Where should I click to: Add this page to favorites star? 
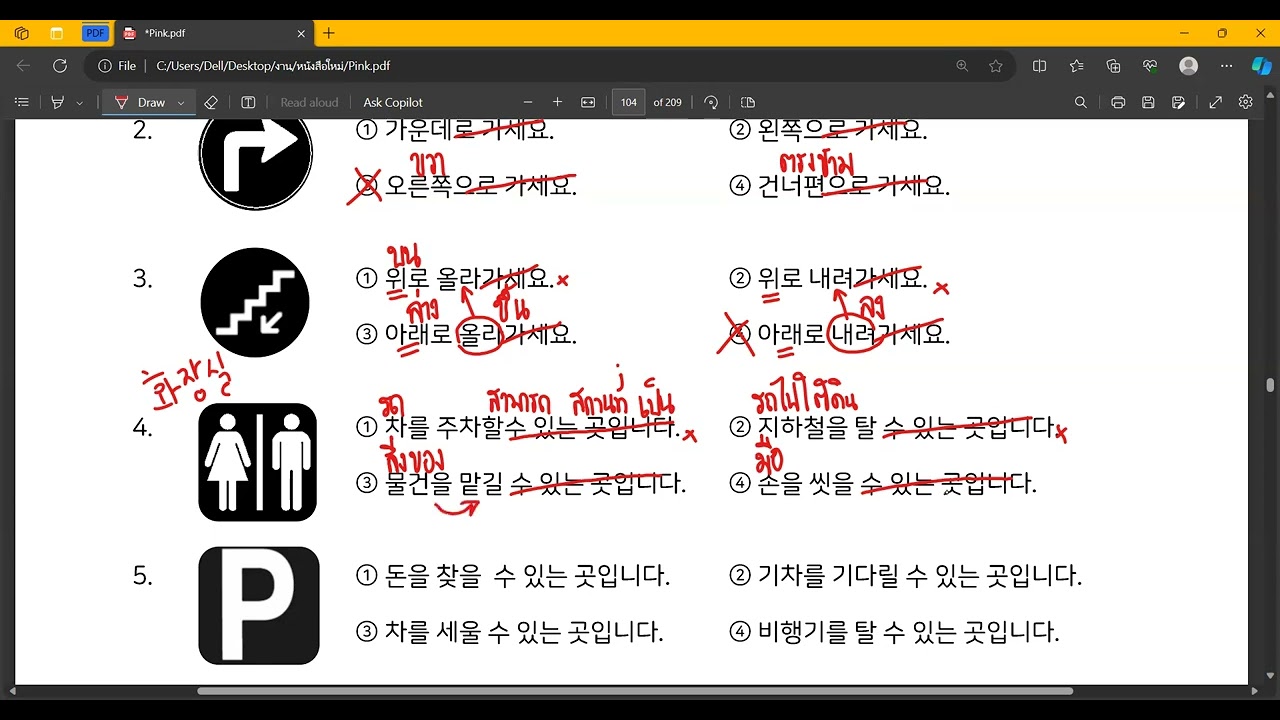pos(996,66)
